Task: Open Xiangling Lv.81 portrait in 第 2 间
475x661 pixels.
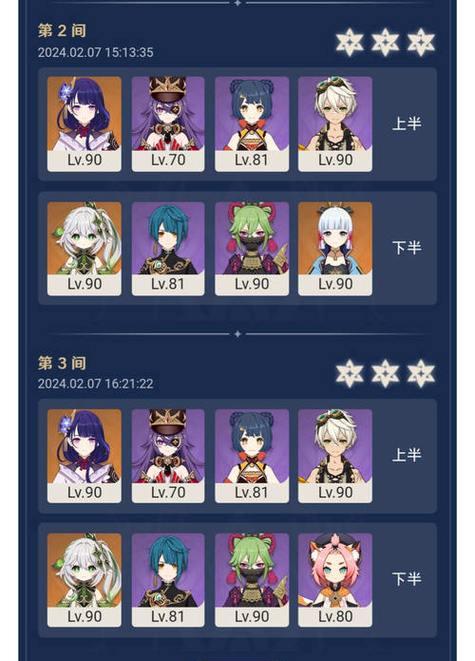Action: 252,124
